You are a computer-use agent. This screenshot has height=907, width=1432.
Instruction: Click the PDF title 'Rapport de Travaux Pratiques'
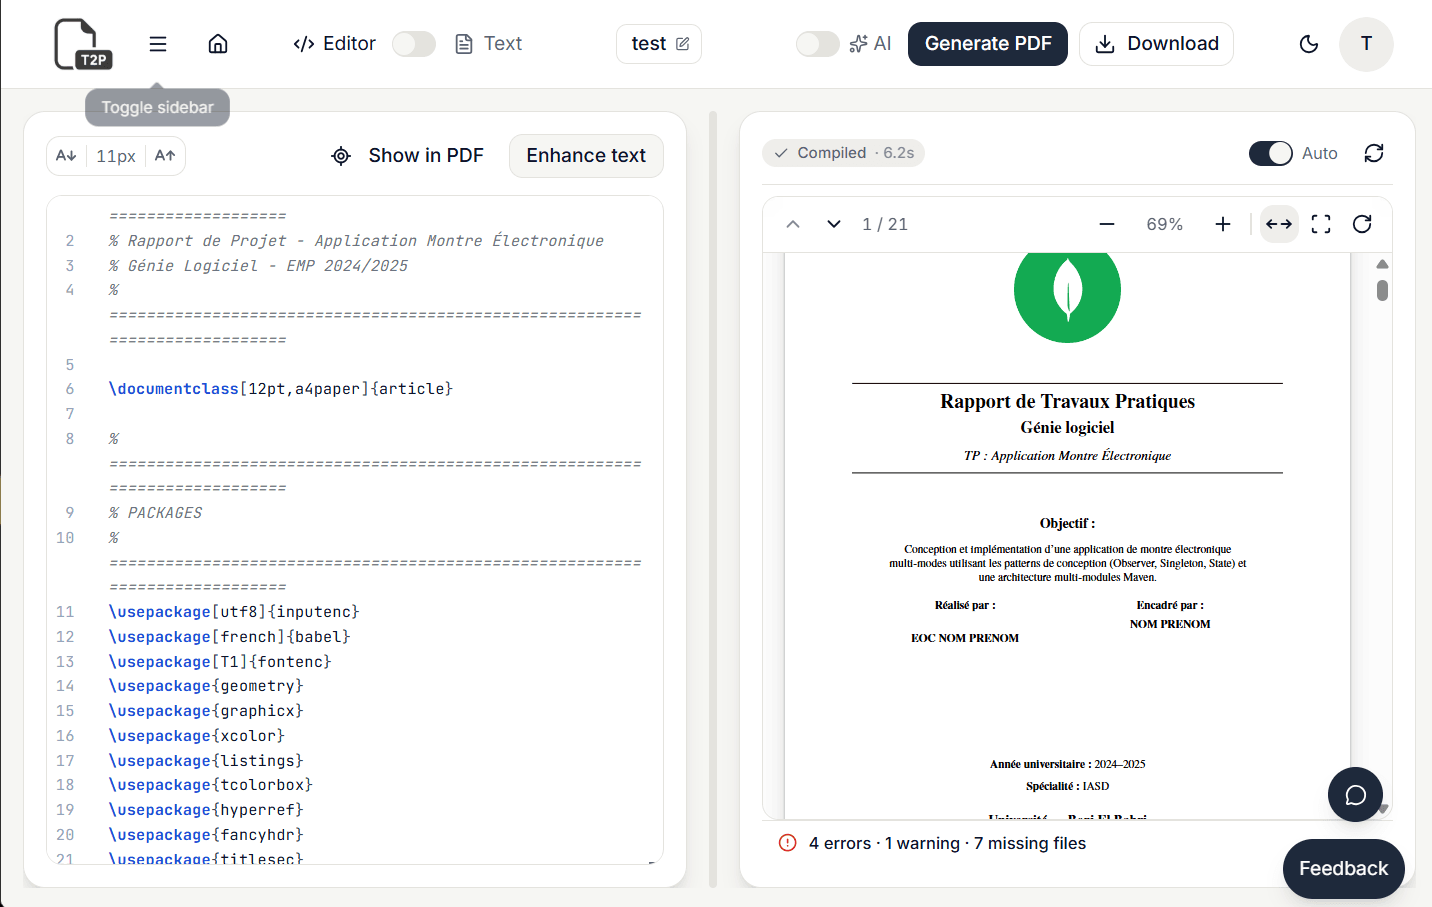1067,401
